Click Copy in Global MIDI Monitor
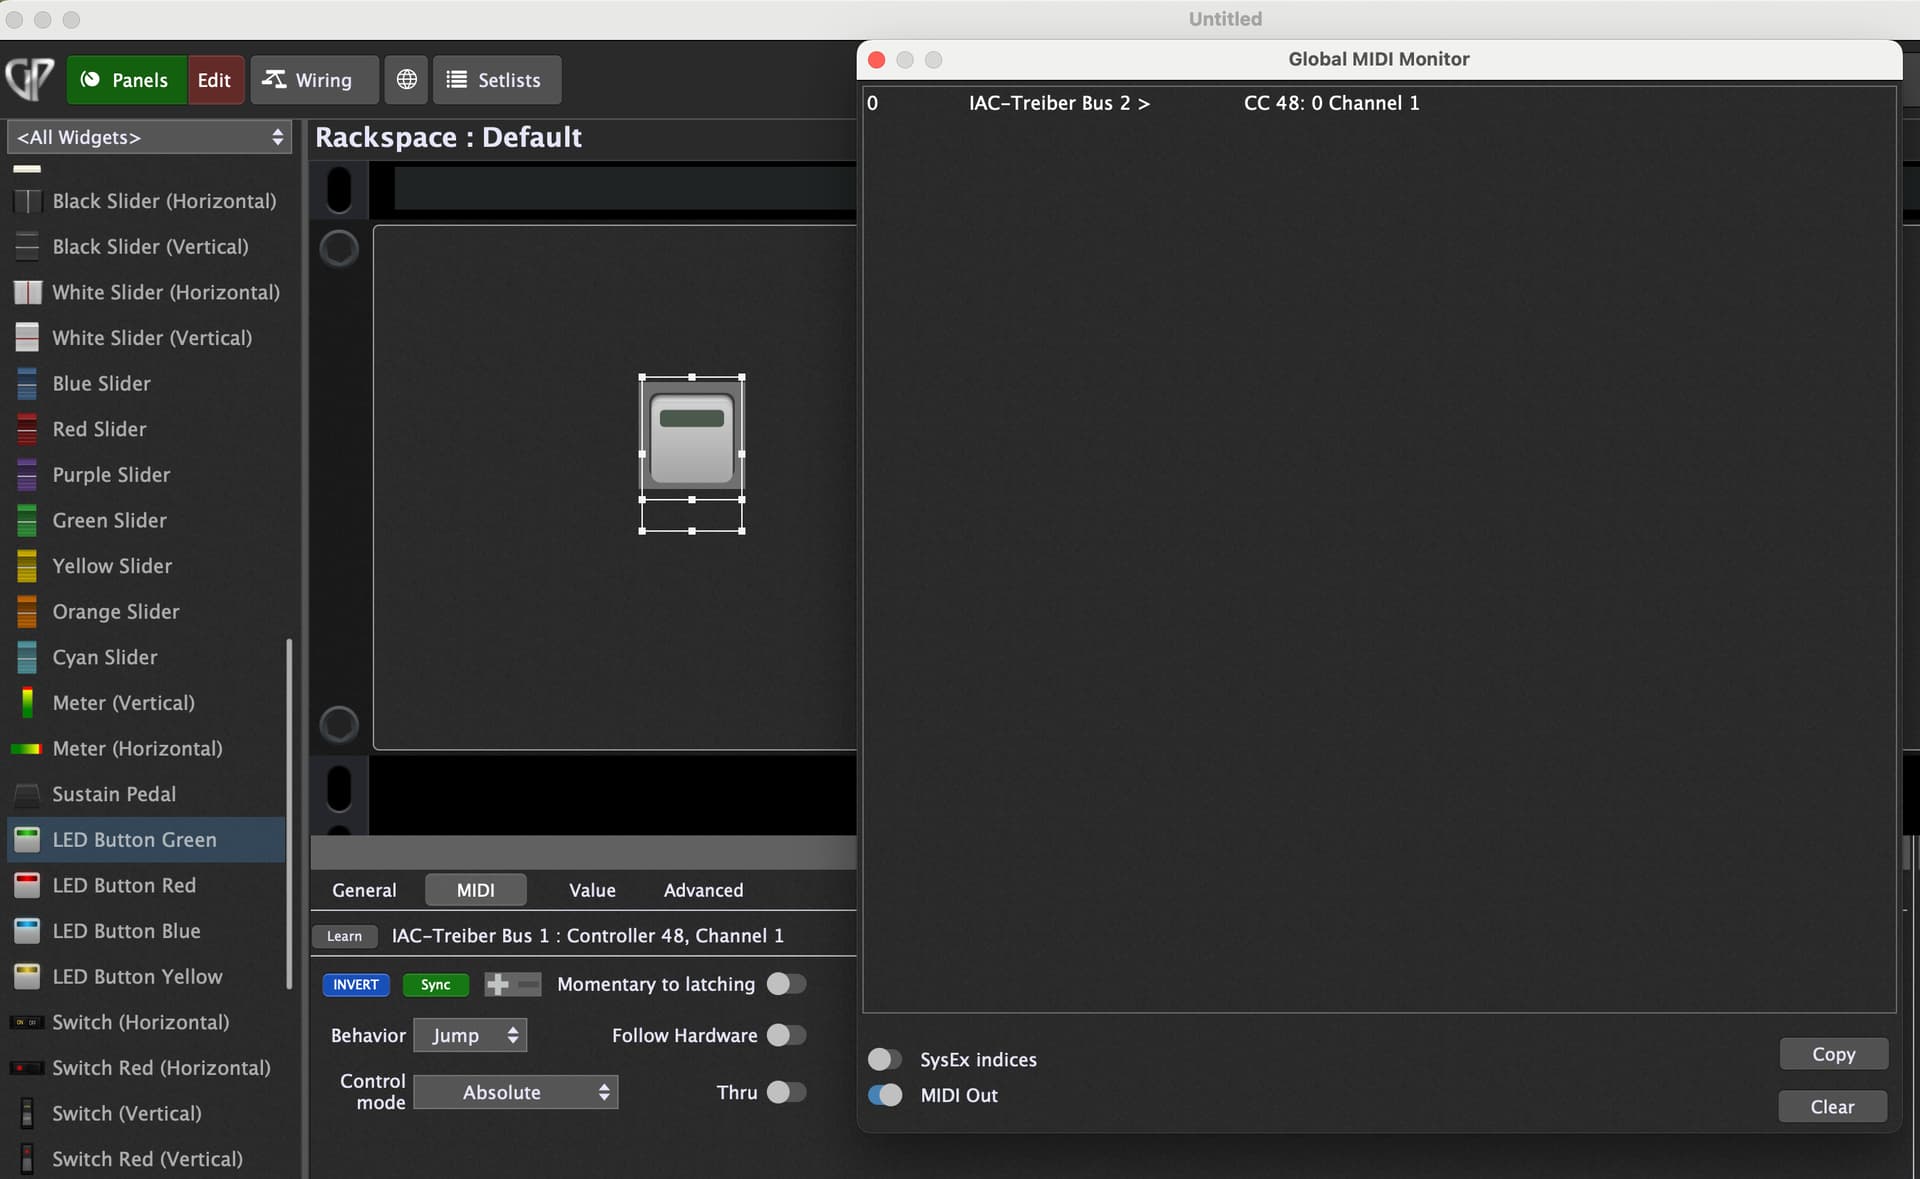Image resolution: width=1920 pixels, height=1179 pixels. tap(1833, 1054)
